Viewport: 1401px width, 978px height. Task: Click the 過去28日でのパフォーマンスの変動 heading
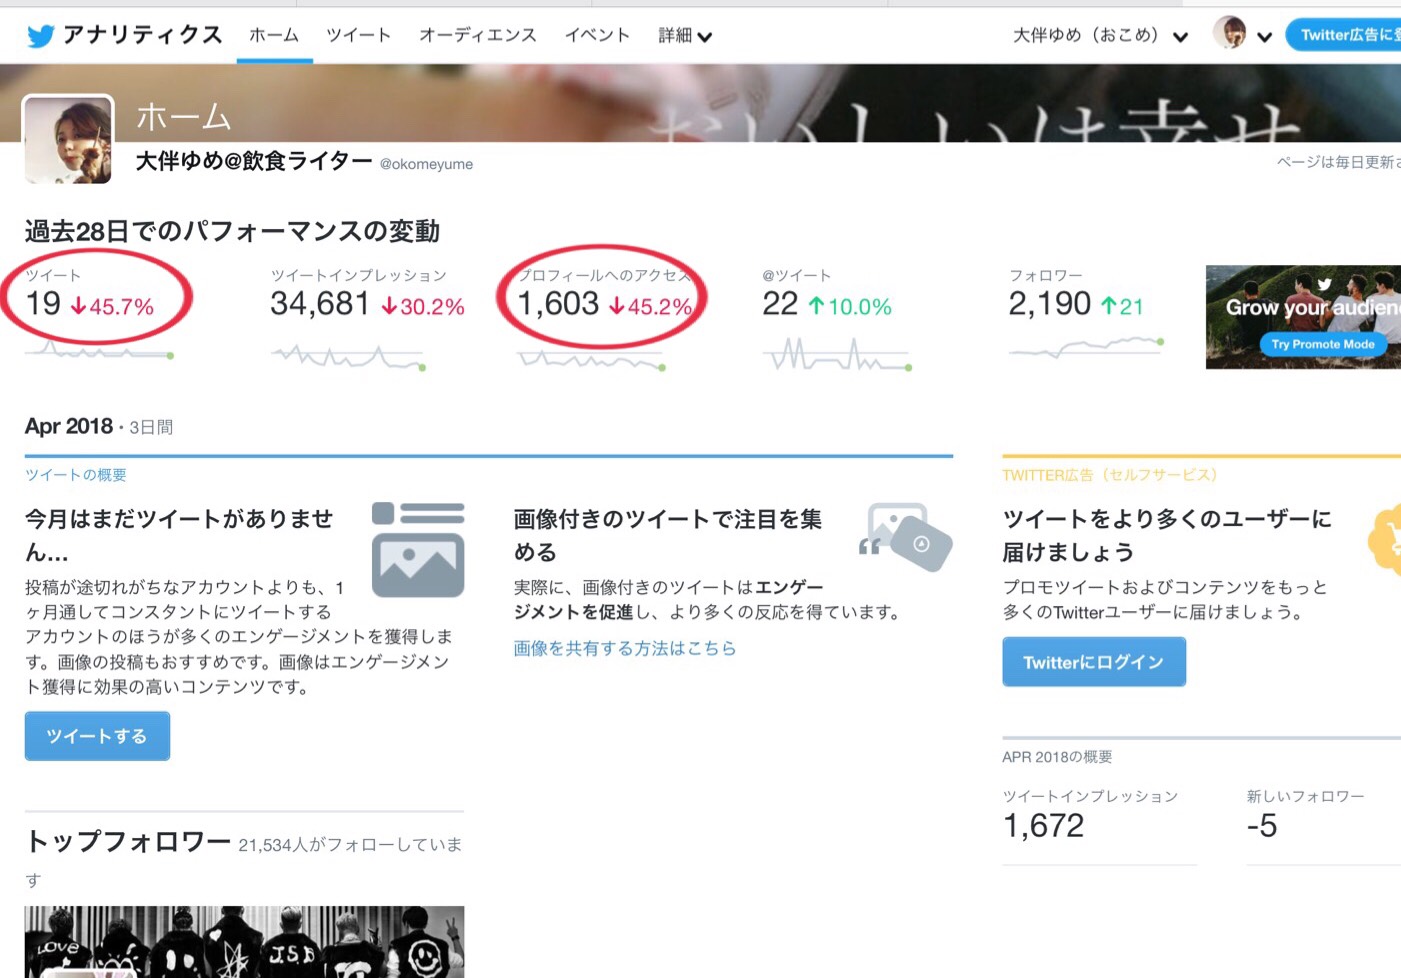(x=232, y=231)
